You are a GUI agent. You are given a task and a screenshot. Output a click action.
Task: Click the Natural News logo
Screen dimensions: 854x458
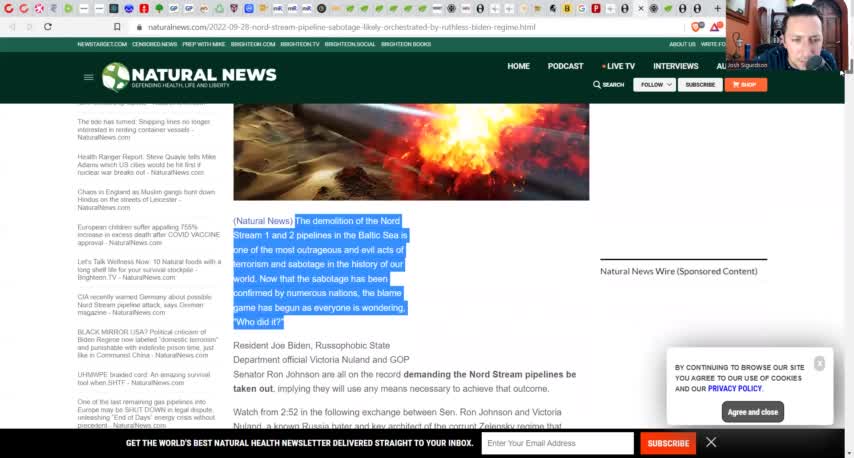pos(189,76)
